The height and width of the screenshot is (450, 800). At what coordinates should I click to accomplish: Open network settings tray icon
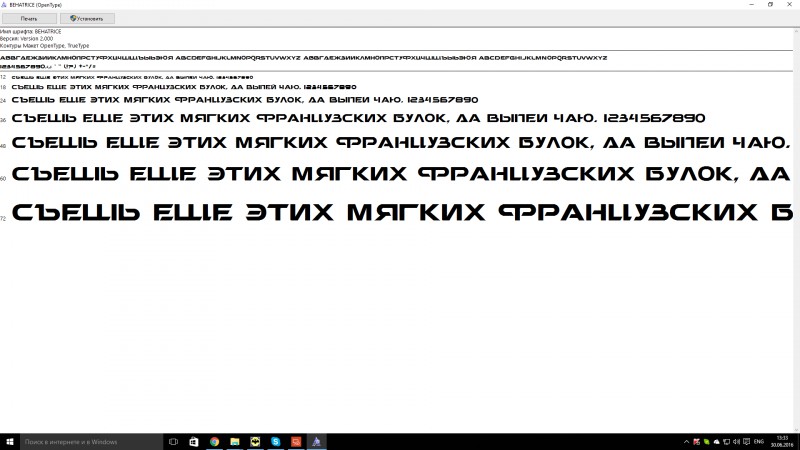727,442
